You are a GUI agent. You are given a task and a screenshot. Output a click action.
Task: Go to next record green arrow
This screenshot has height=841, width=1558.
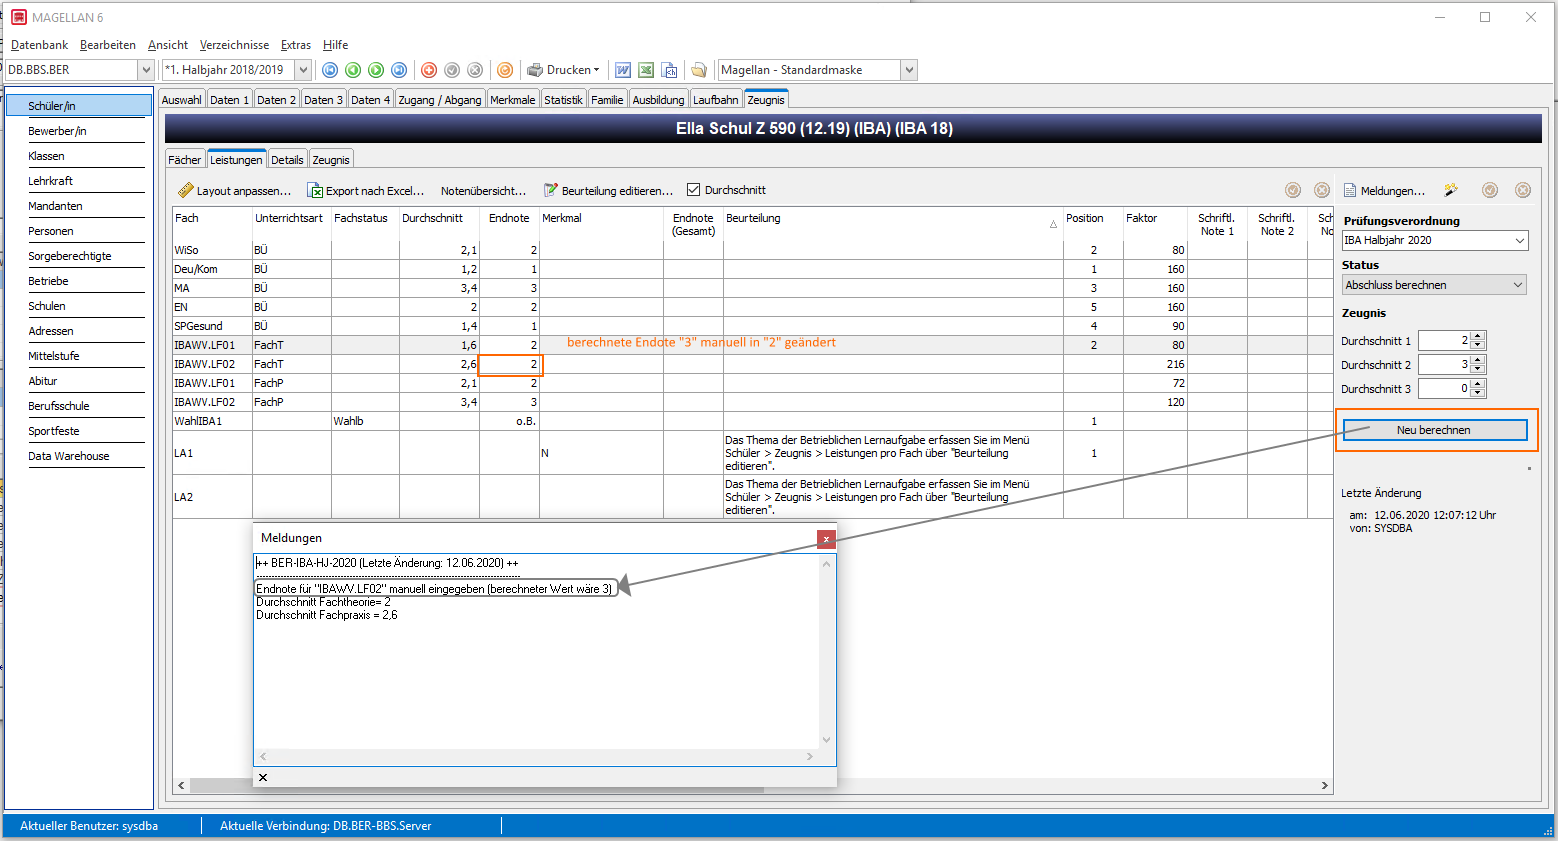click(x=376, y=70)
